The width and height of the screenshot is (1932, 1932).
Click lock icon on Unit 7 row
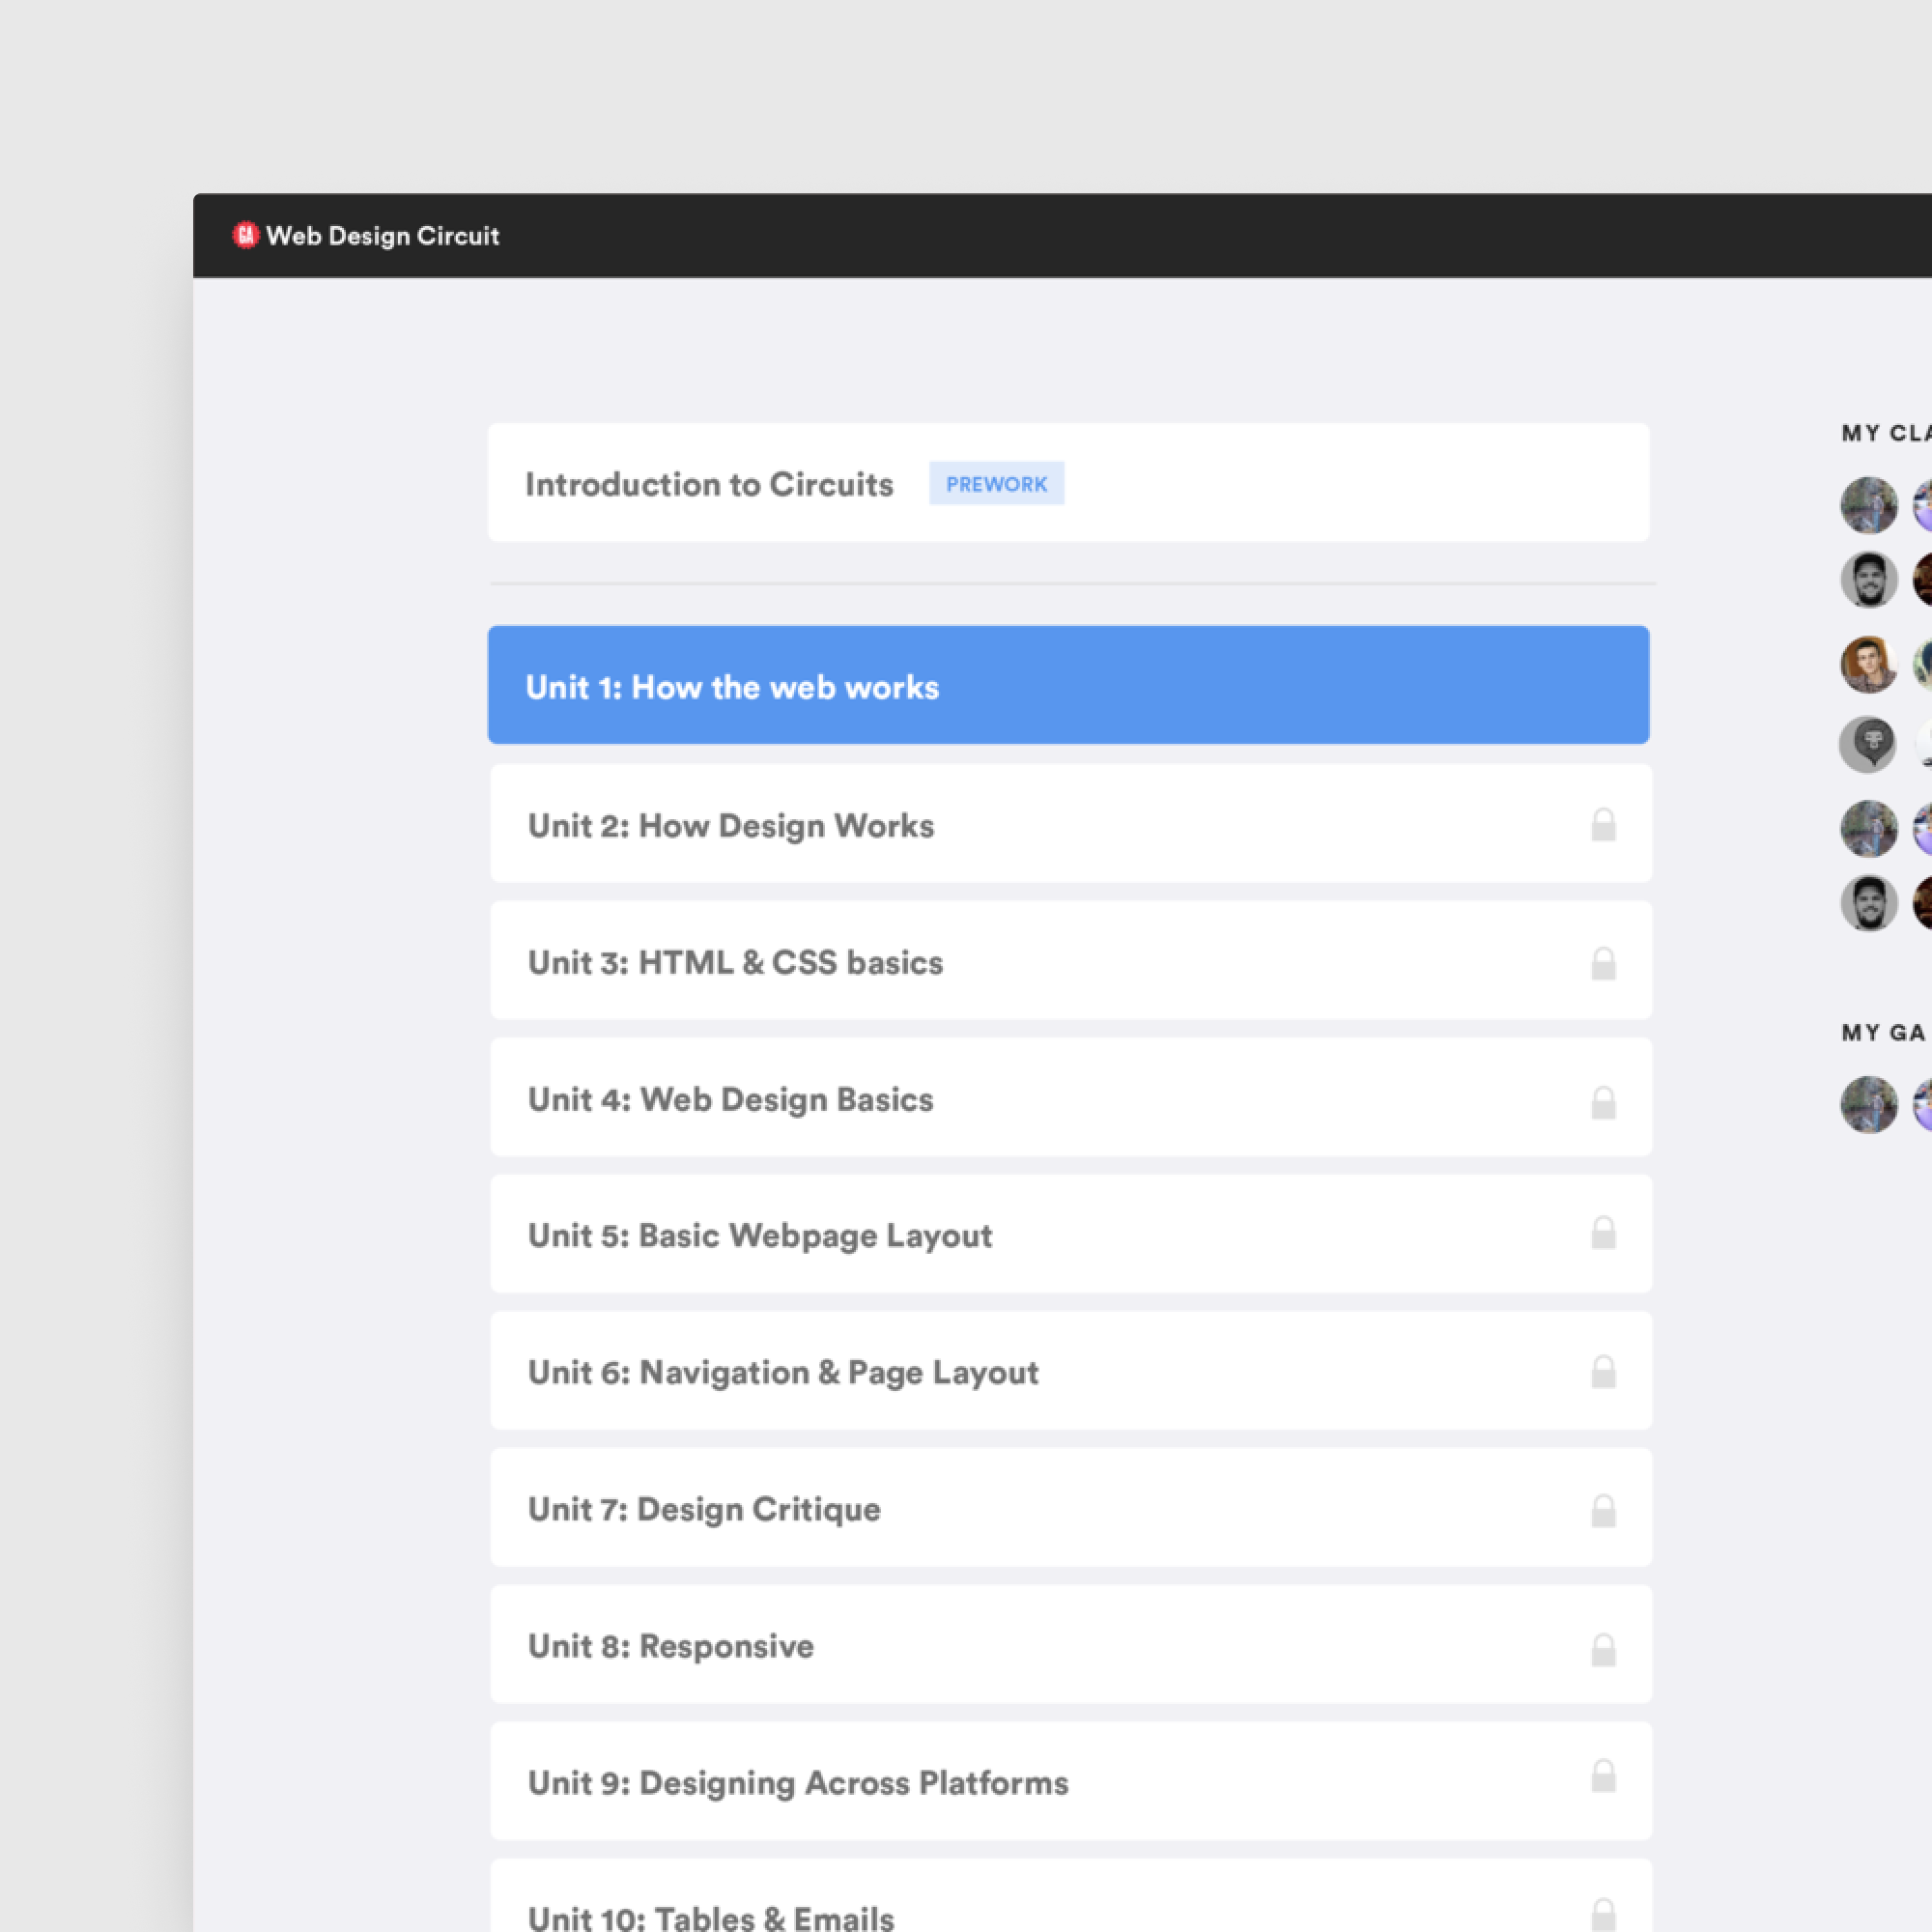[x=1603, y=1510]
